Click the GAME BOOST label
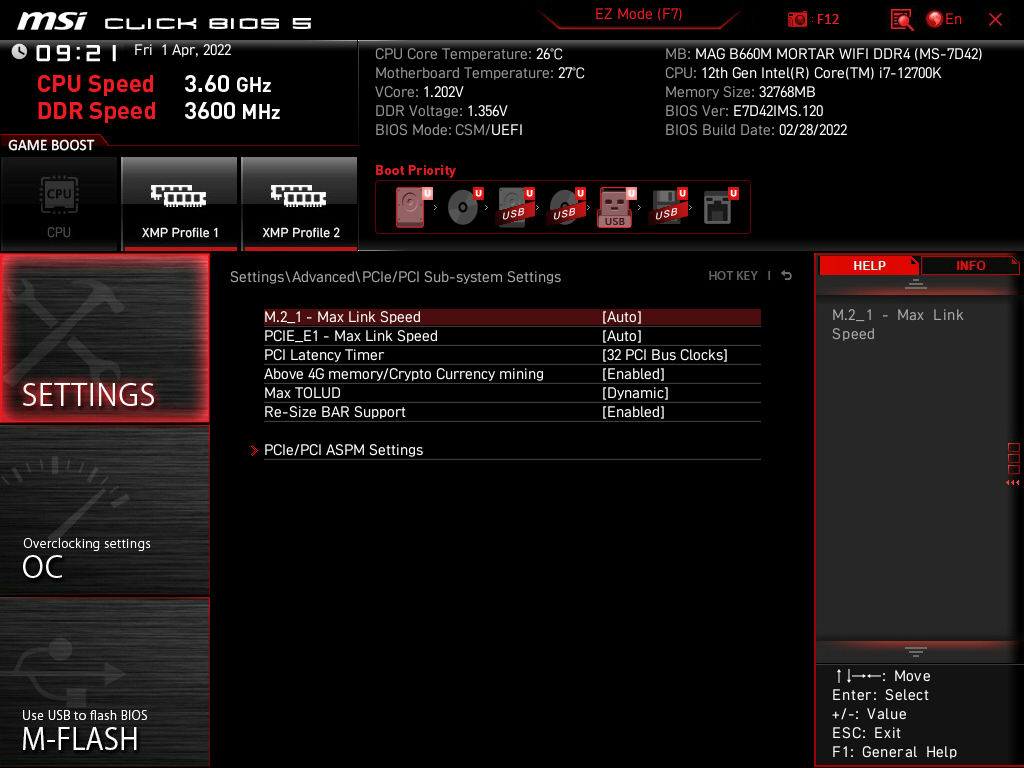Image resolution: width=1024 pixels, height=768 pixels. pos(51,145)
